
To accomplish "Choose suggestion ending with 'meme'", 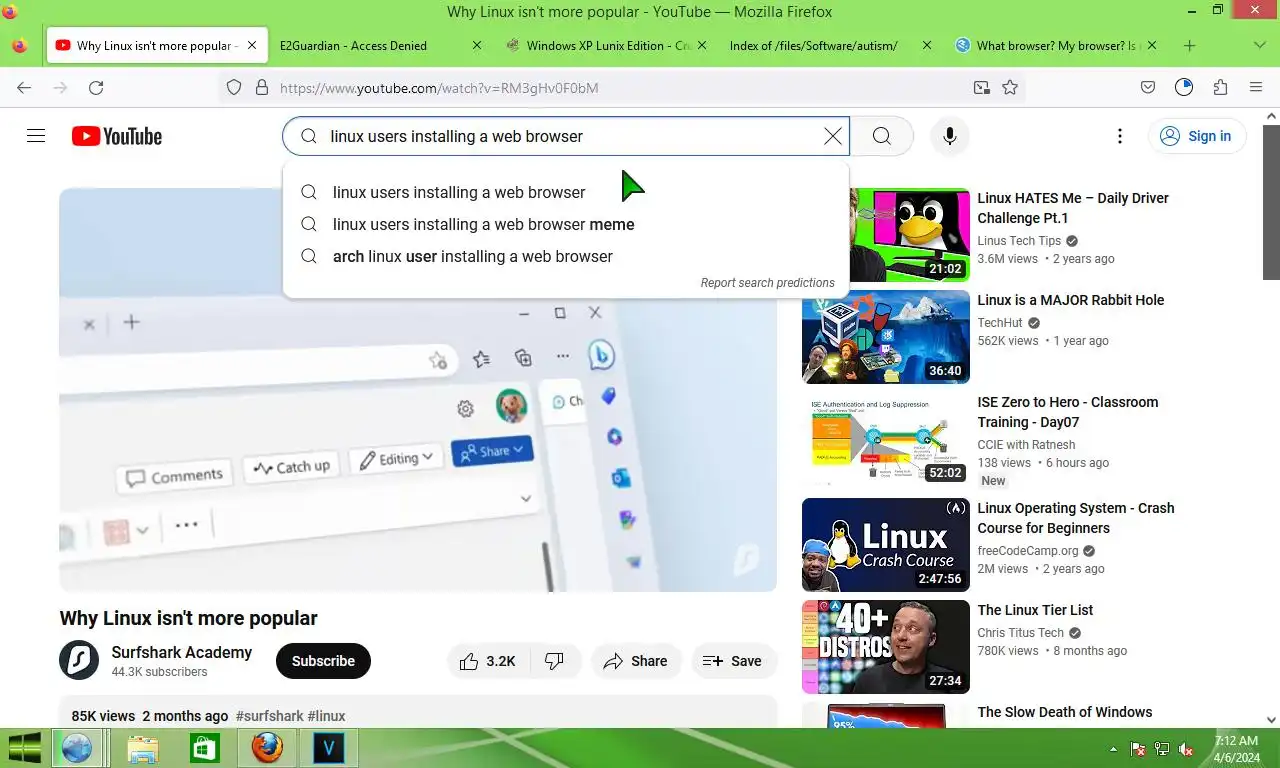I will 566,224.
